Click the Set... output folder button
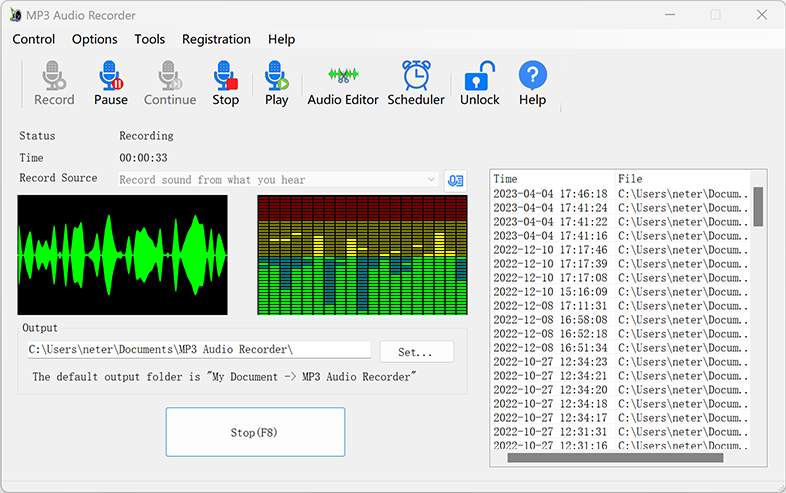This screenshot has height=493, width=786. point(417,352)
